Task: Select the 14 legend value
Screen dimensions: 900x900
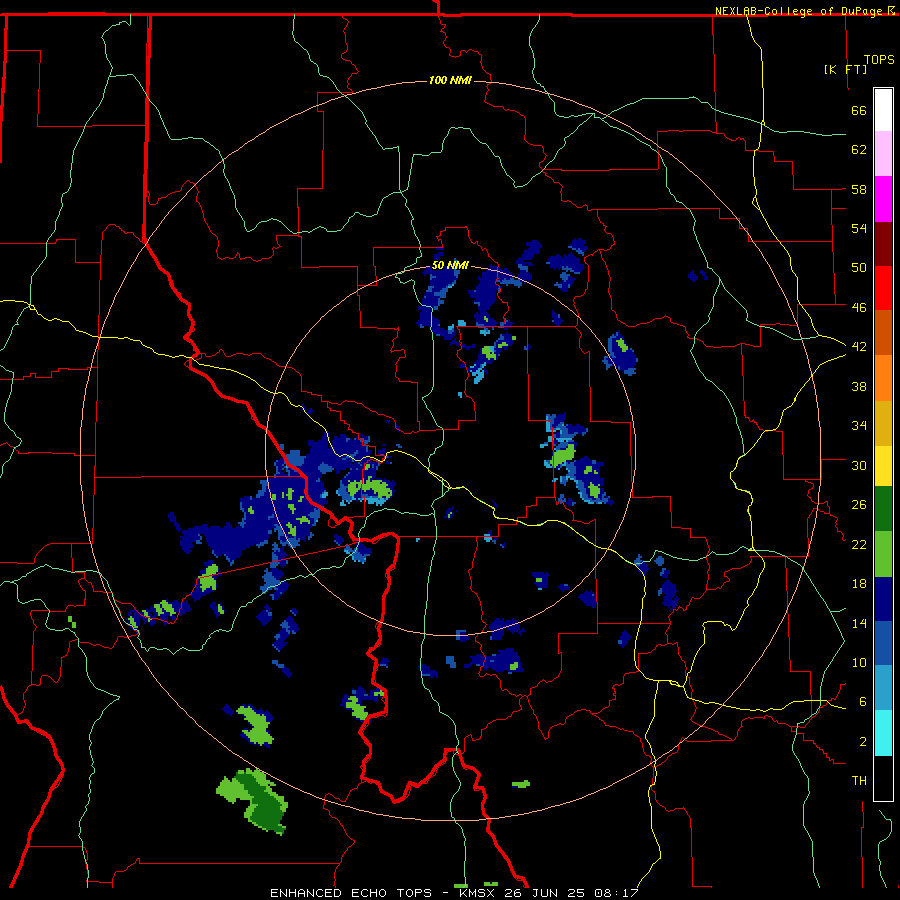Action: coord(859,623)
